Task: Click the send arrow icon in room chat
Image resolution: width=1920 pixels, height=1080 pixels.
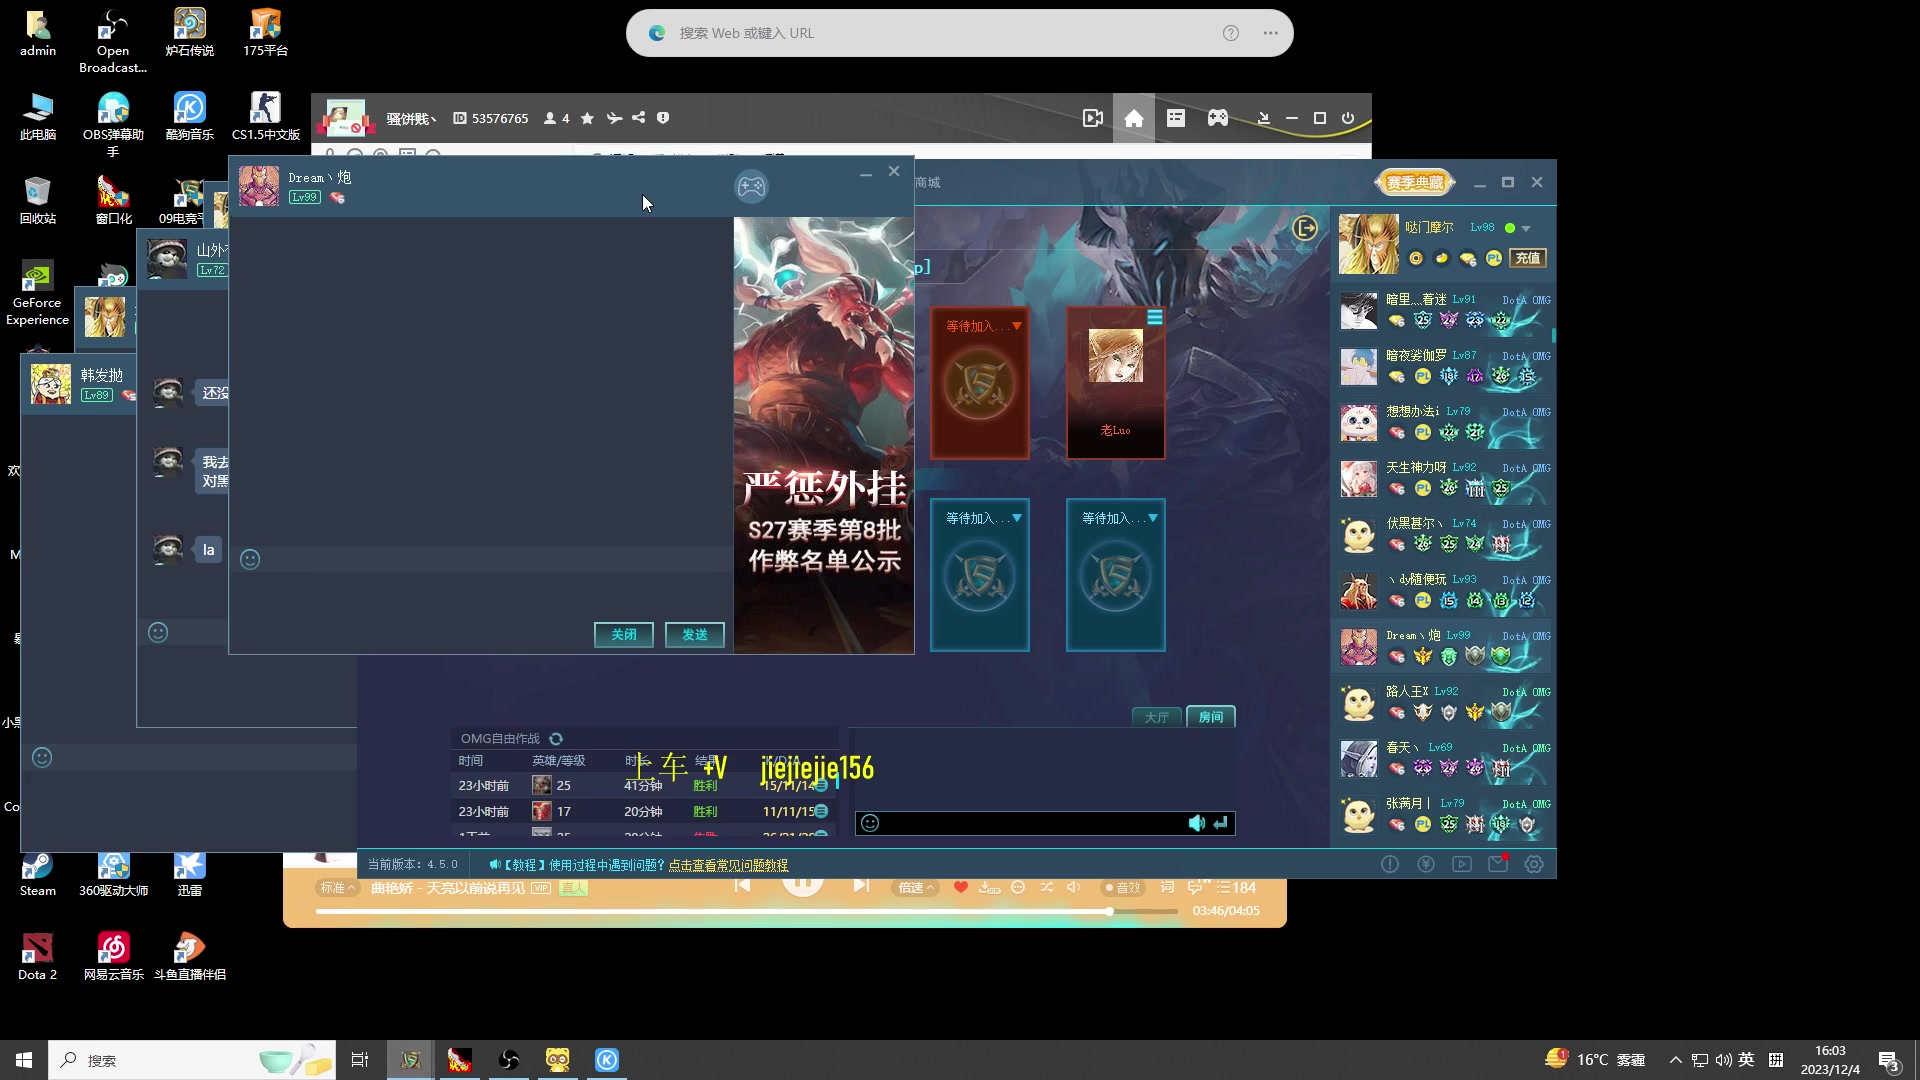Action: 1220,823
